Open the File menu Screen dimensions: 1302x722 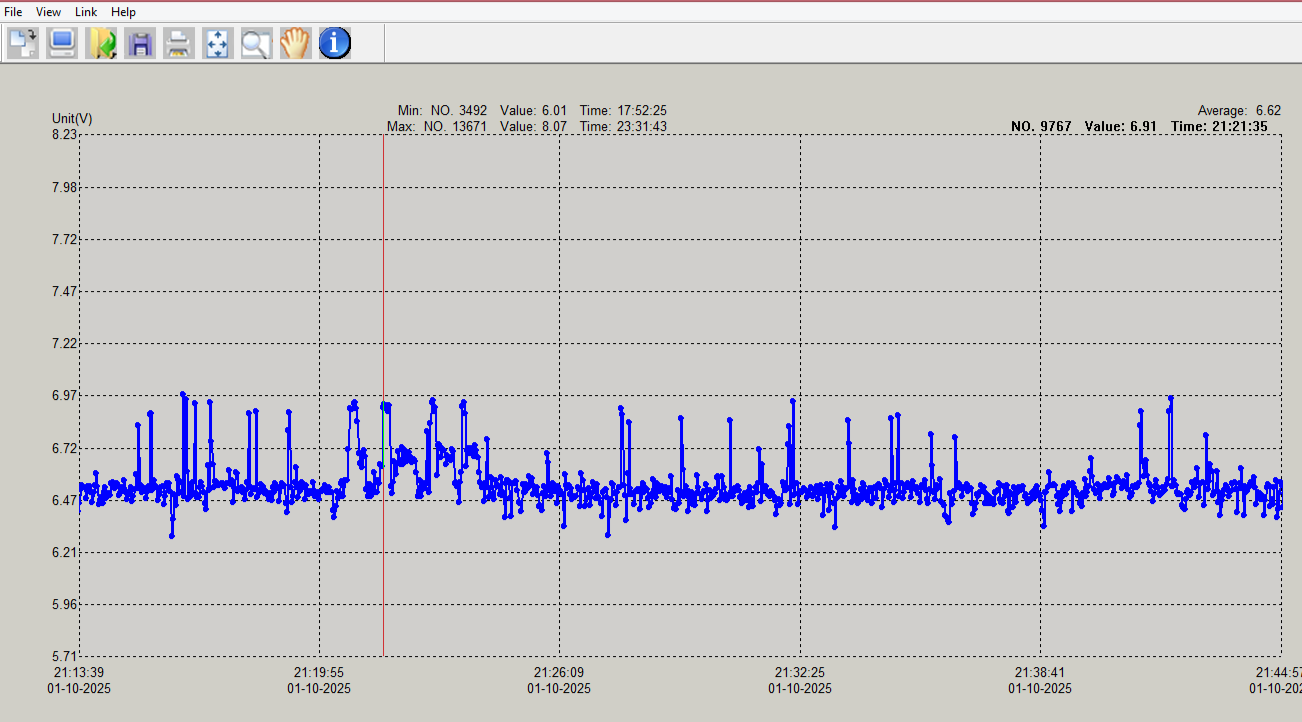coord(13,12)
